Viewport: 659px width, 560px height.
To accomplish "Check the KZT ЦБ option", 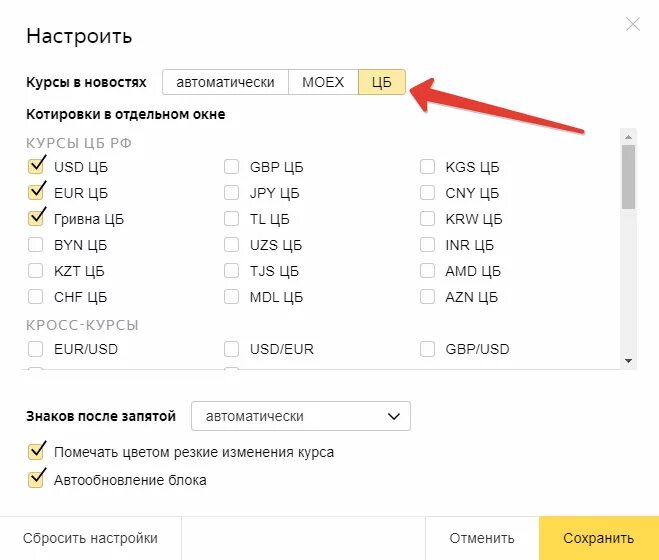I will pos(36,271).
